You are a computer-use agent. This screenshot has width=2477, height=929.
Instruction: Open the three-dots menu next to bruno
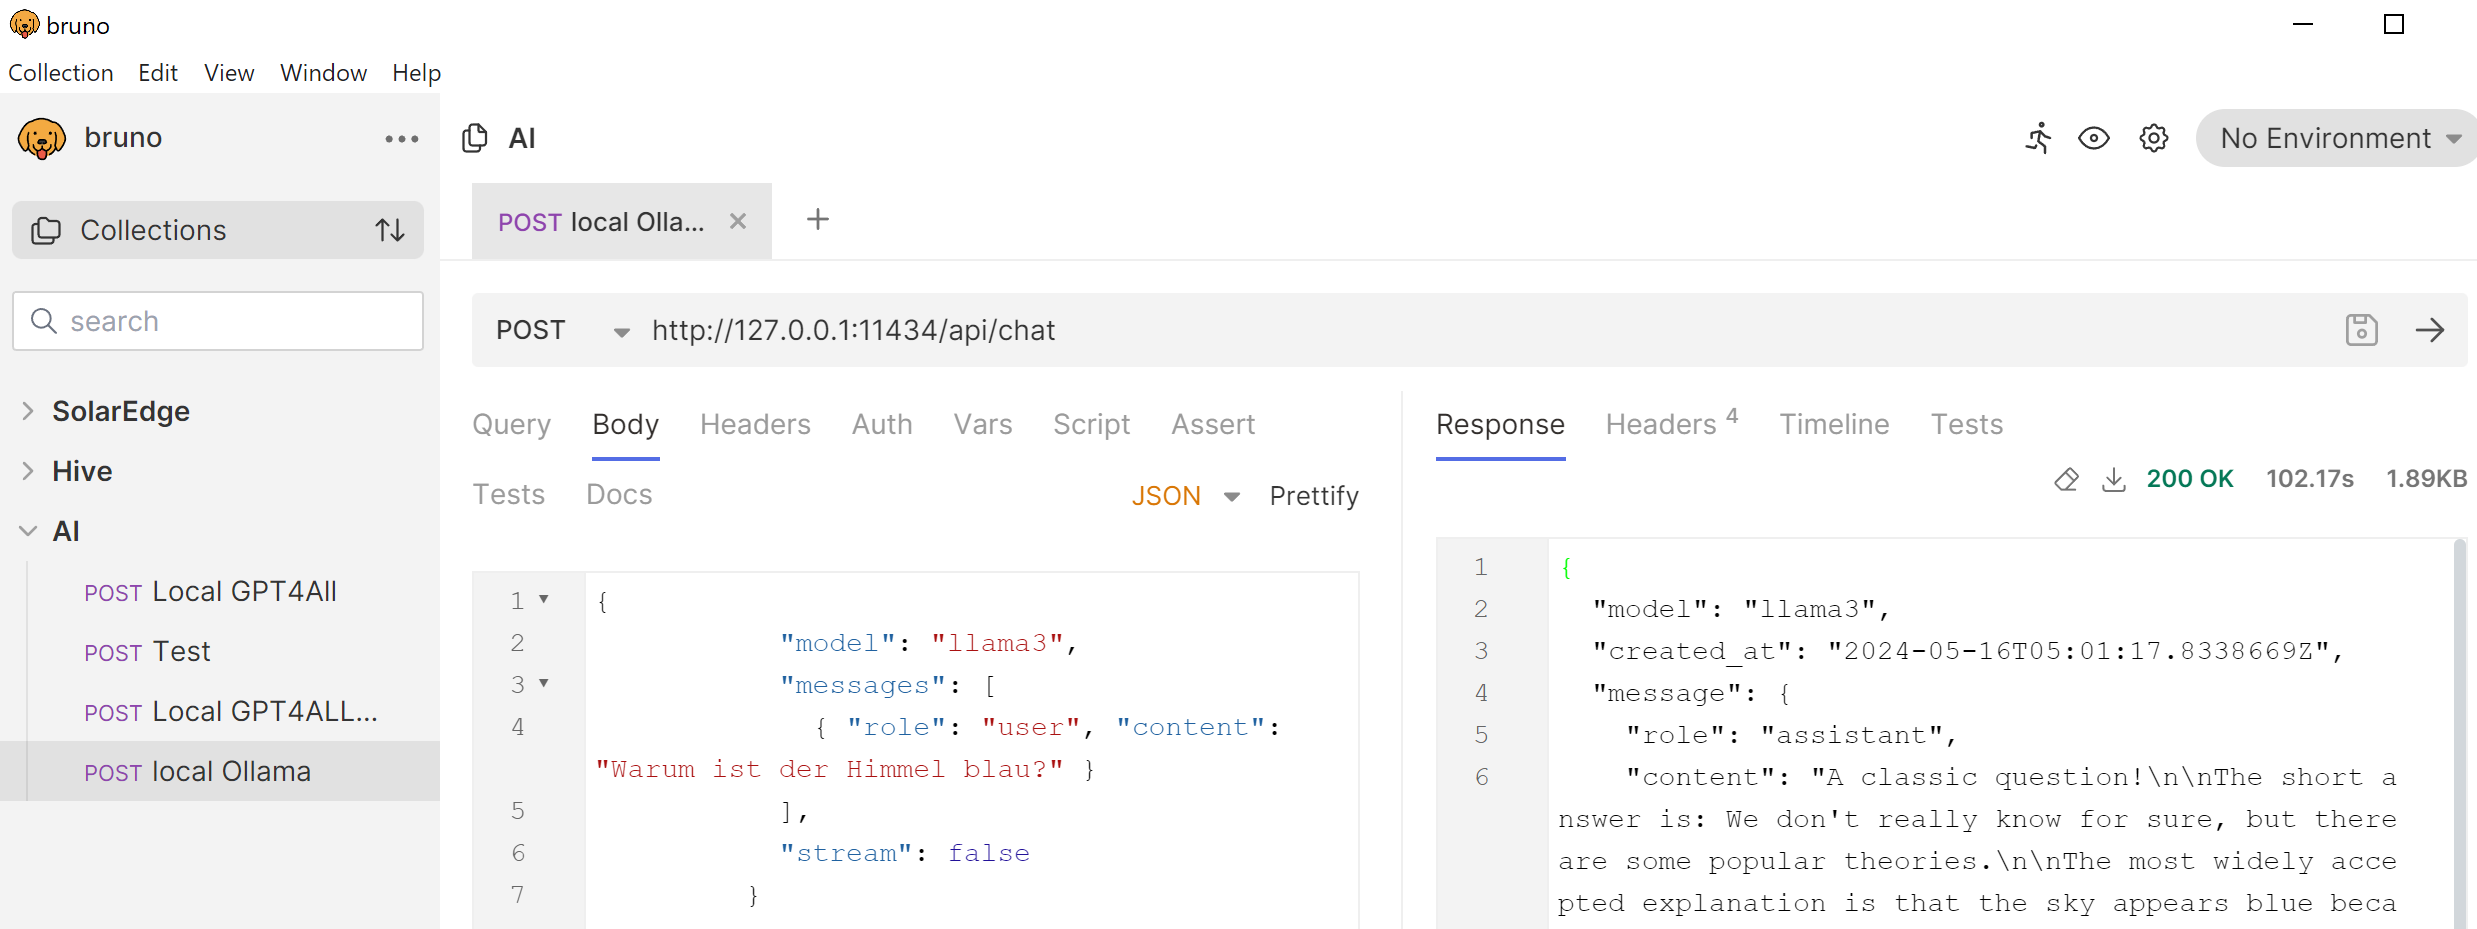402,139
